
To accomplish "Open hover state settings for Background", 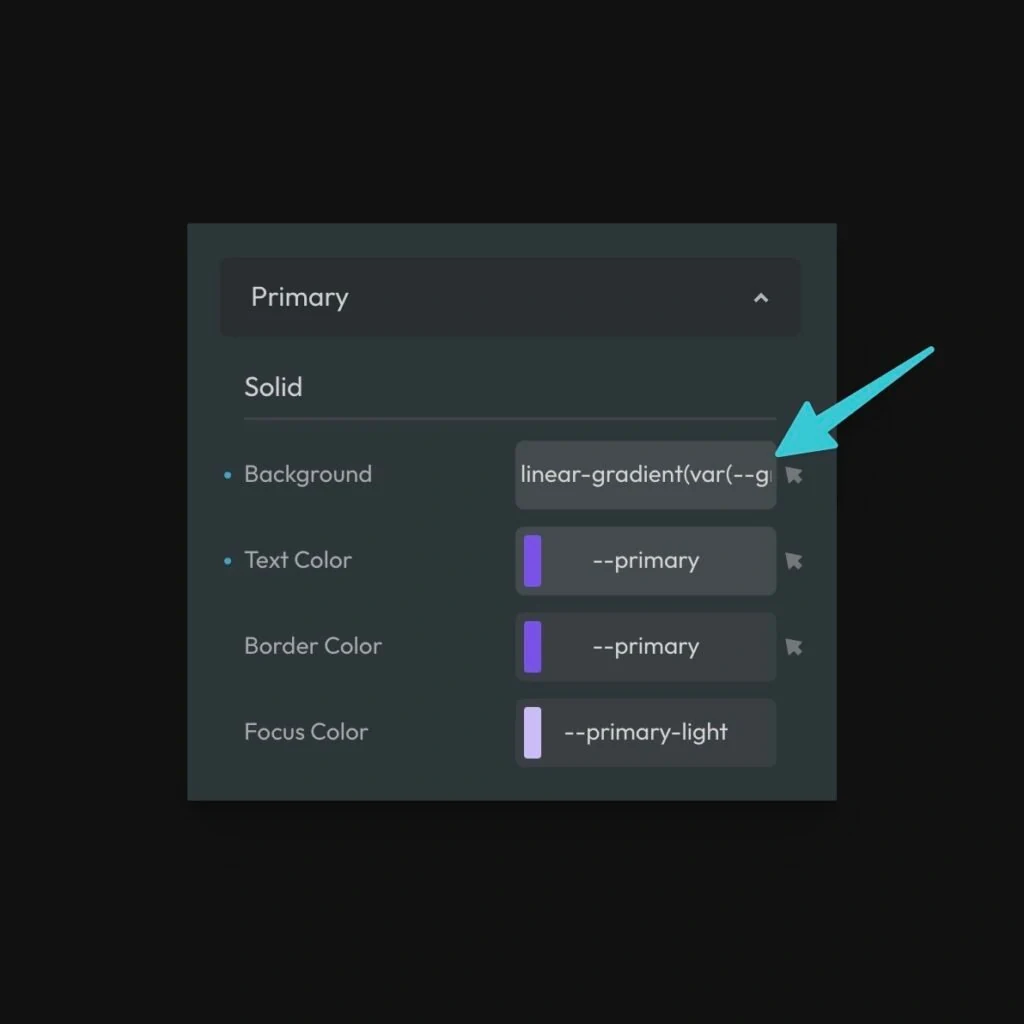I will (x=794, y=475).
